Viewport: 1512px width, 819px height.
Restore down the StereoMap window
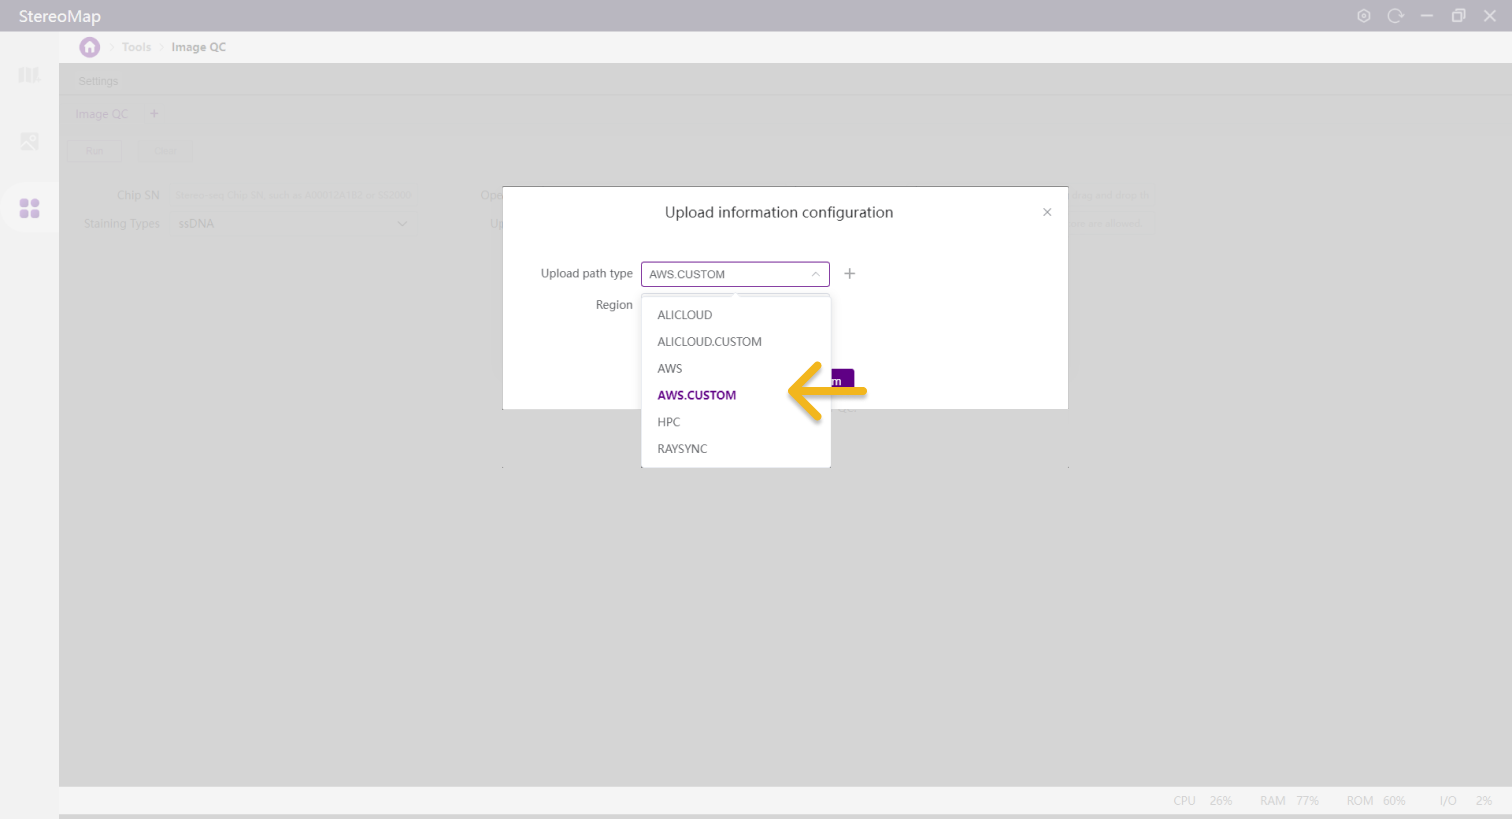coord(1458,16)
